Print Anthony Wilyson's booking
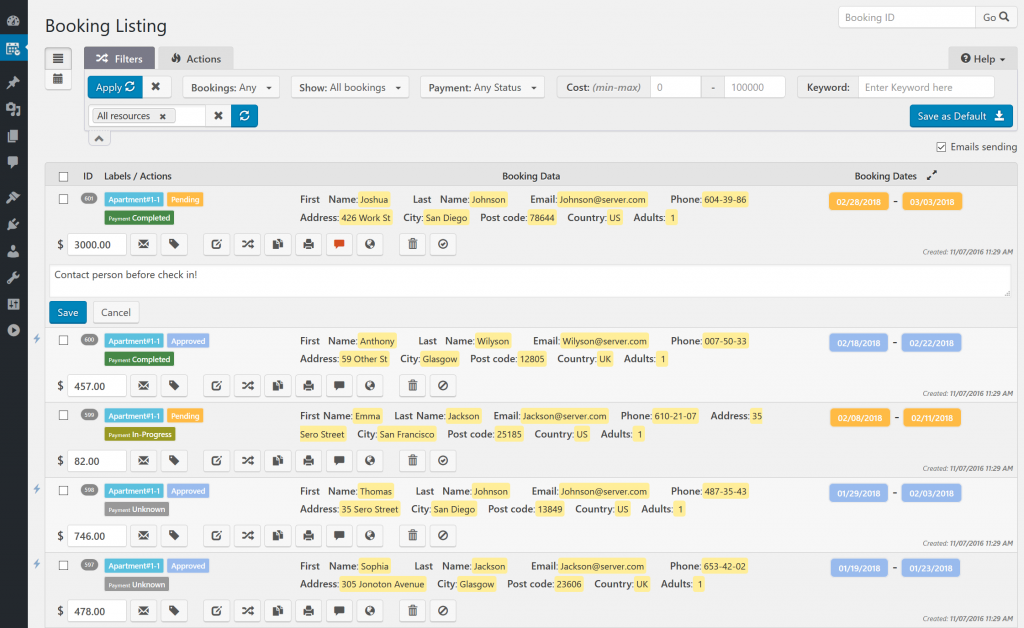The width and height of the screenshot is (1024, 628). 308,385
